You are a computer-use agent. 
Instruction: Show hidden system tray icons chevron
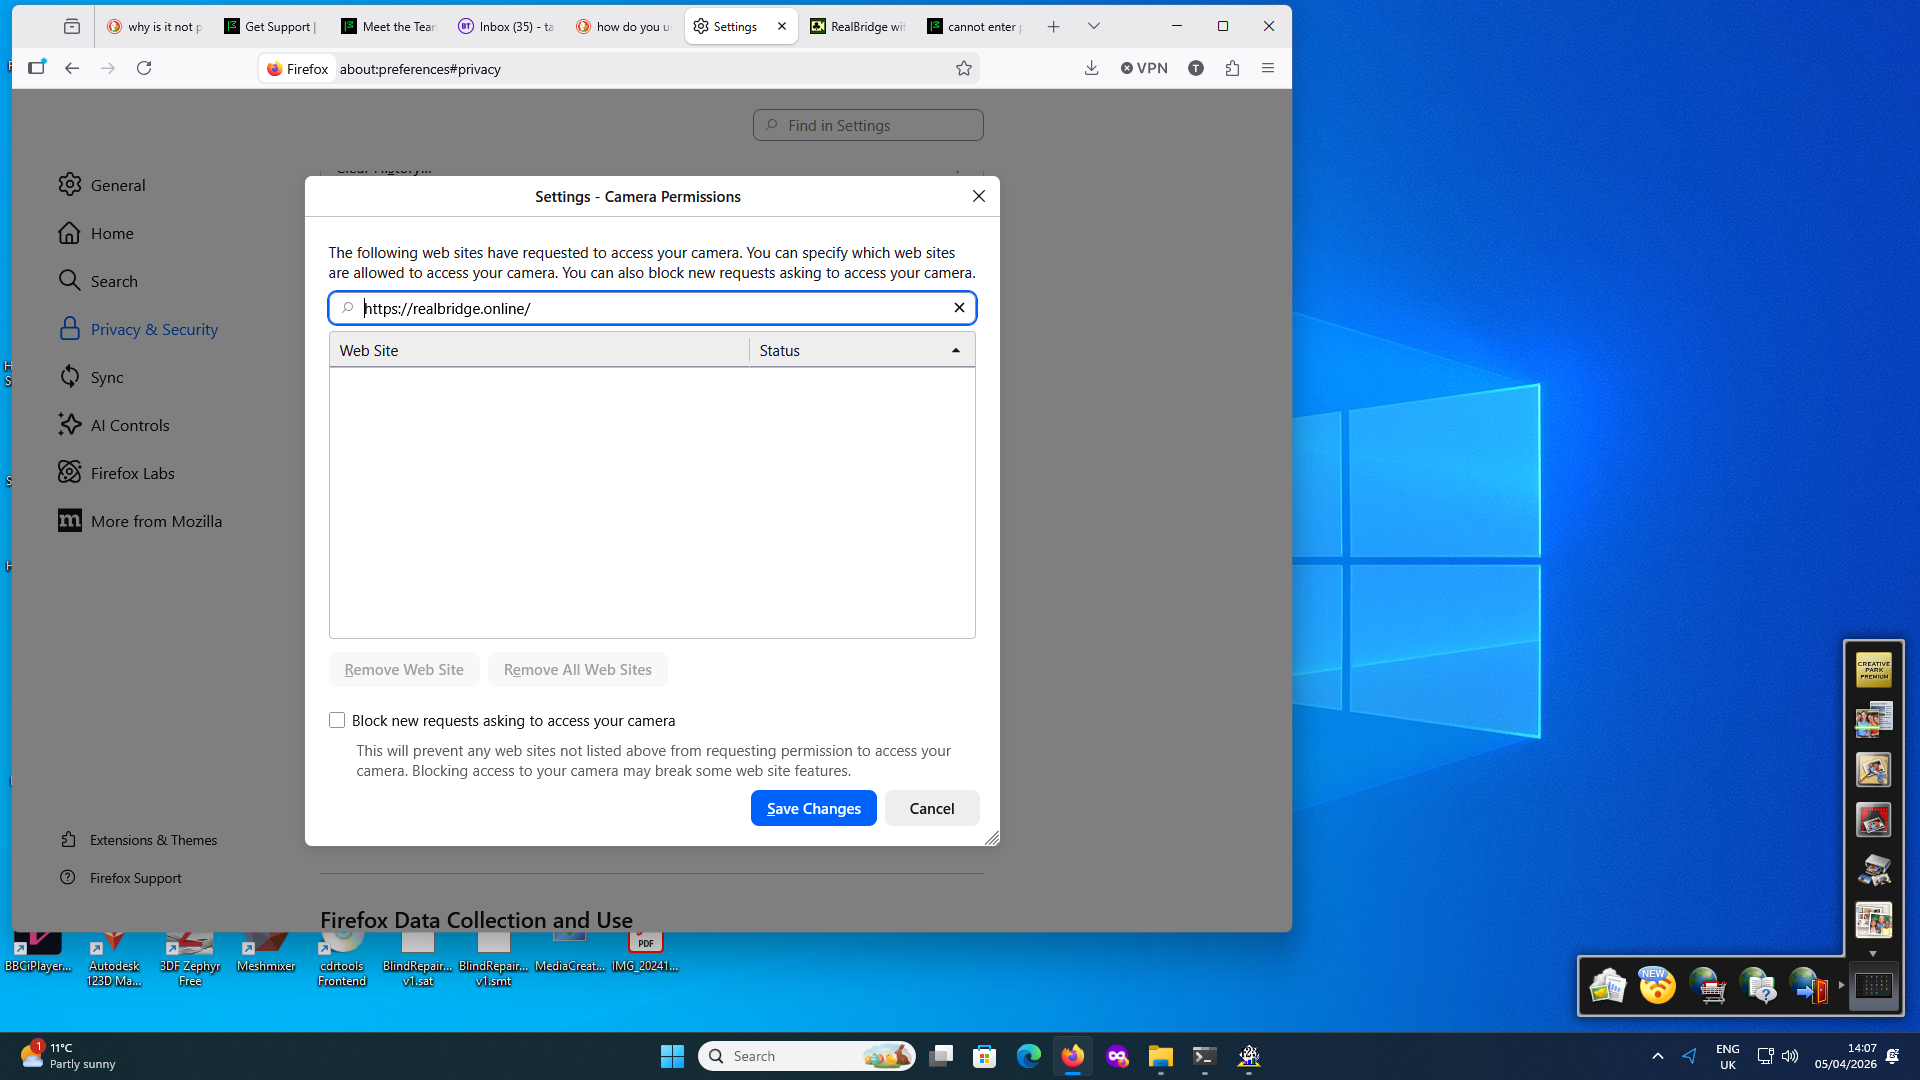click(1657, 1056)
